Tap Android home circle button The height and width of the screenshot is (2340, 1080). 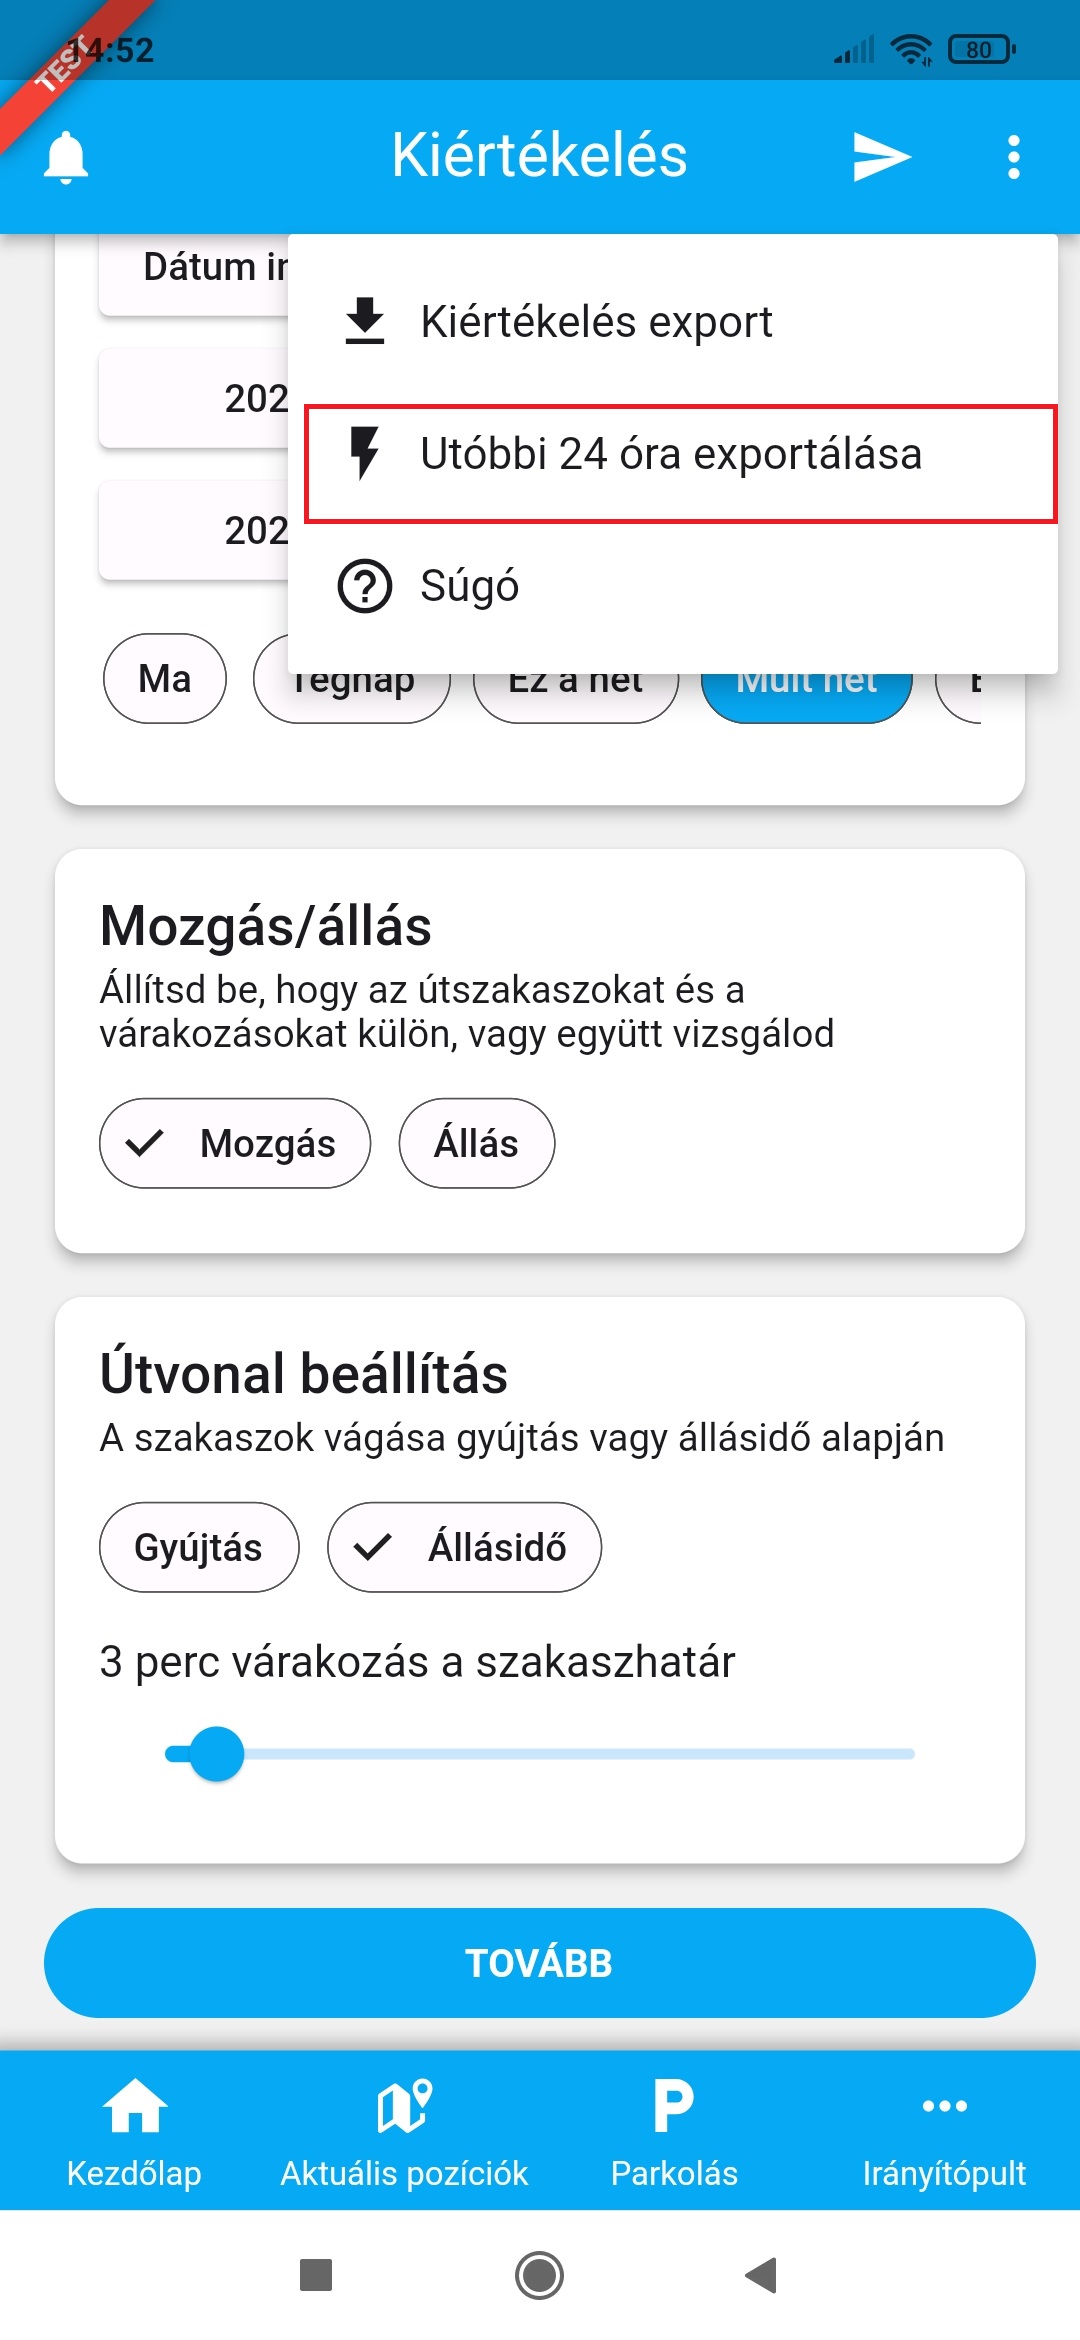[539, 2275]
